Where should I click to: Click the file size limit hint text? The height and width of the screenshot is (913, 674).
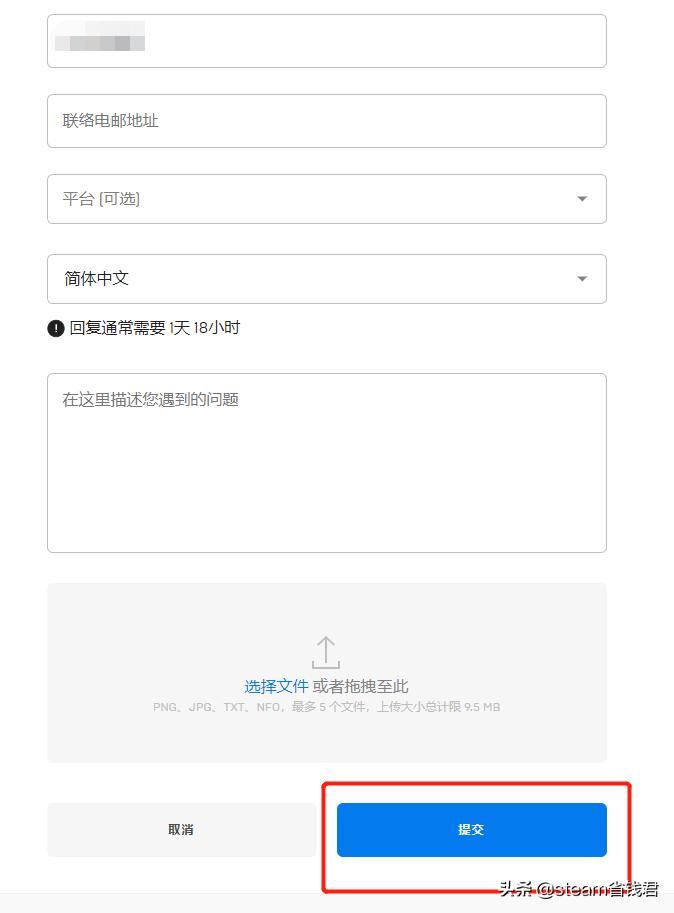326,707
